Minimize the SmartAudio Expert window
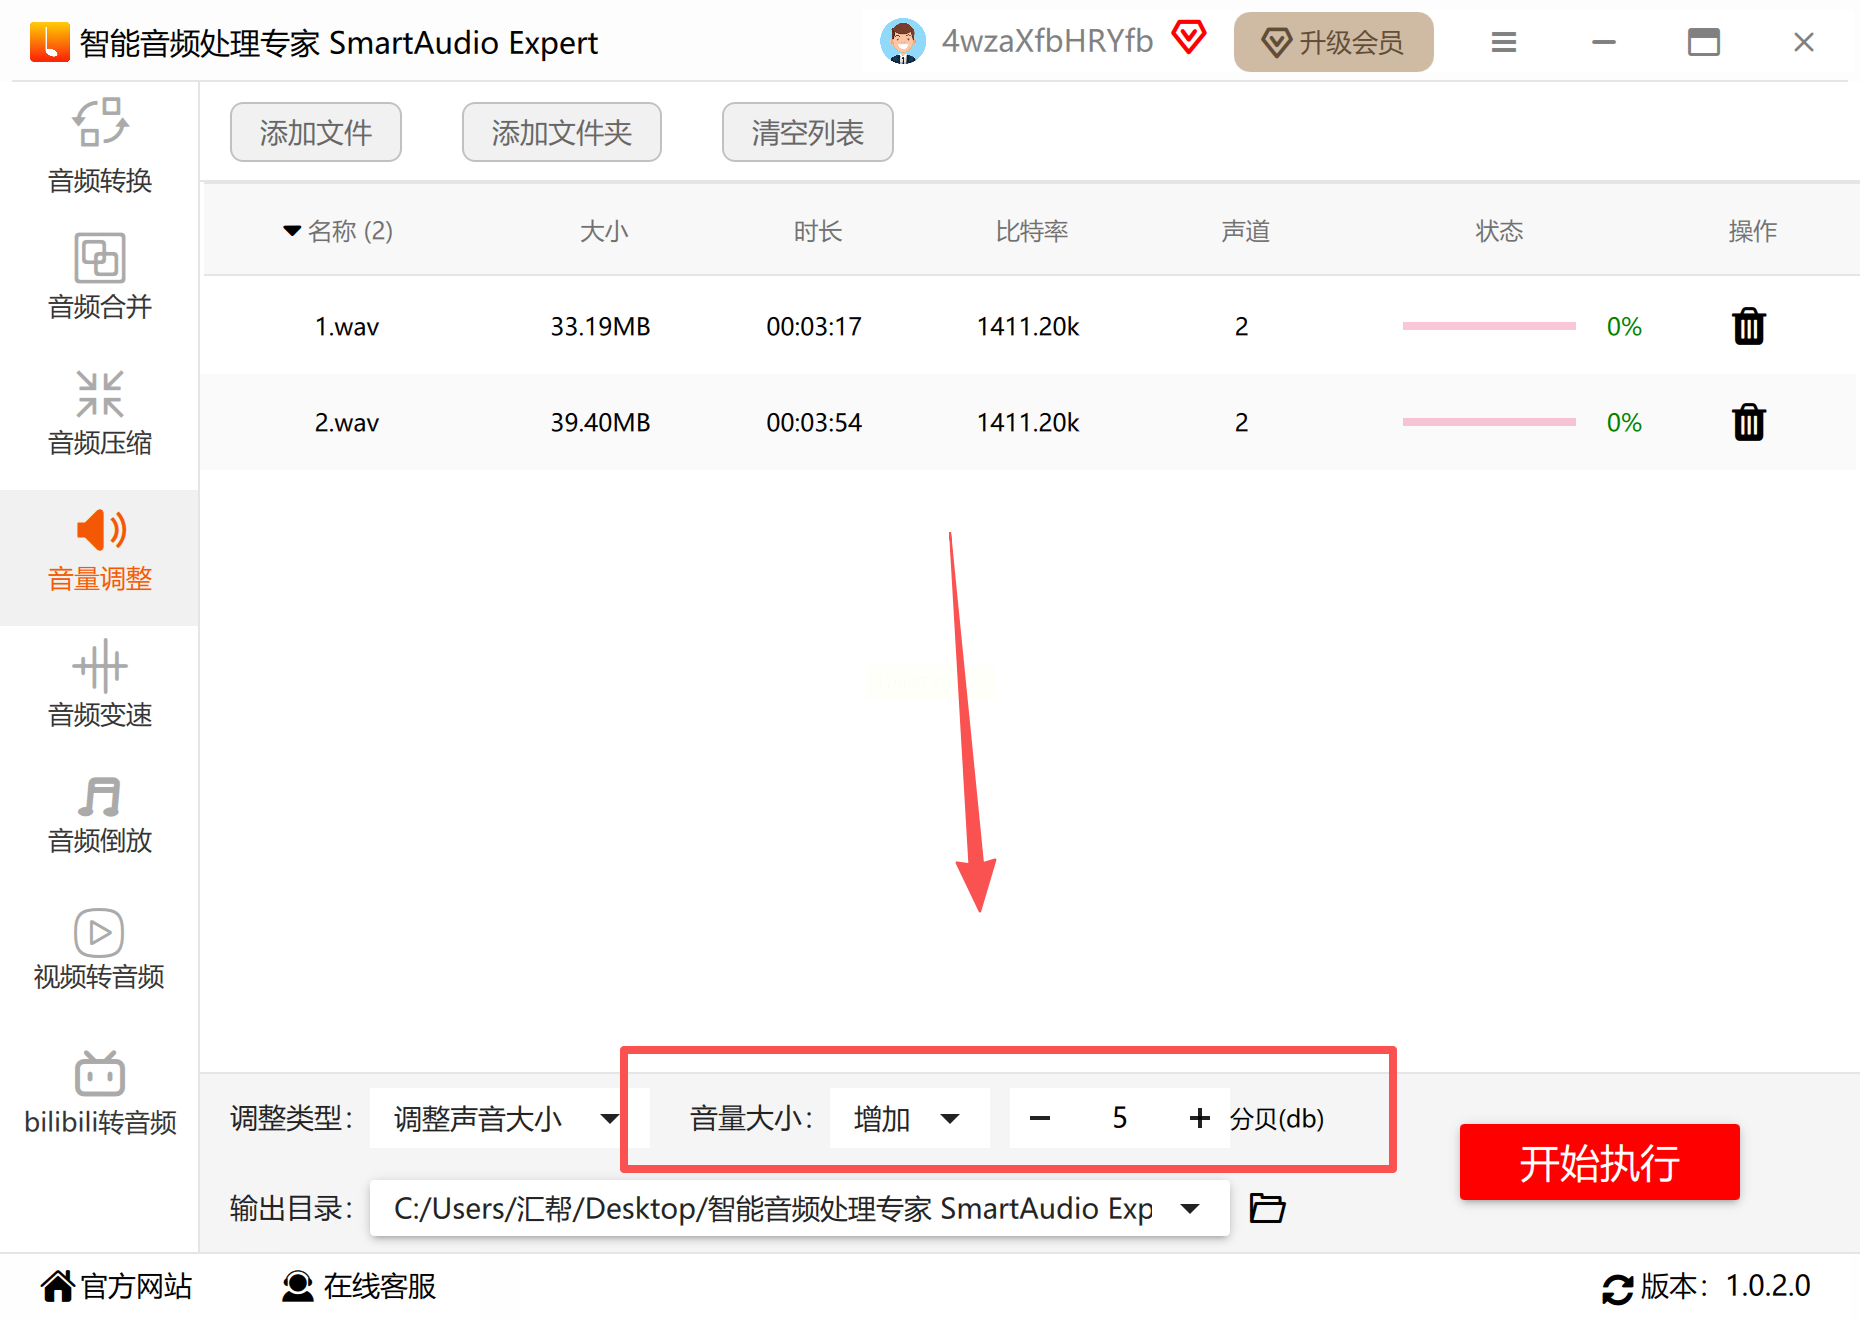Viewport: 1860px width, 1320px height. coord(1604,42)
